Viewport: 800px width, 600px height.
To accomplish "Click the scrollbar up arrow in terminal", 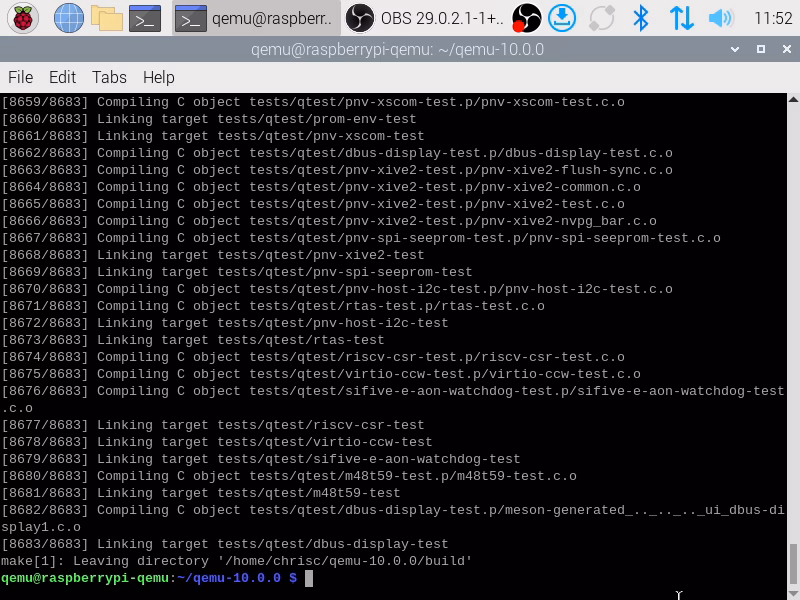I will (x=793, y=99).
